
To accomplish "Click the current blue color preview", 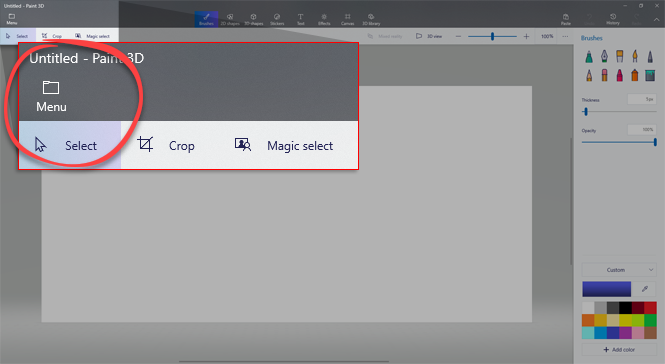I will (606, 289).
